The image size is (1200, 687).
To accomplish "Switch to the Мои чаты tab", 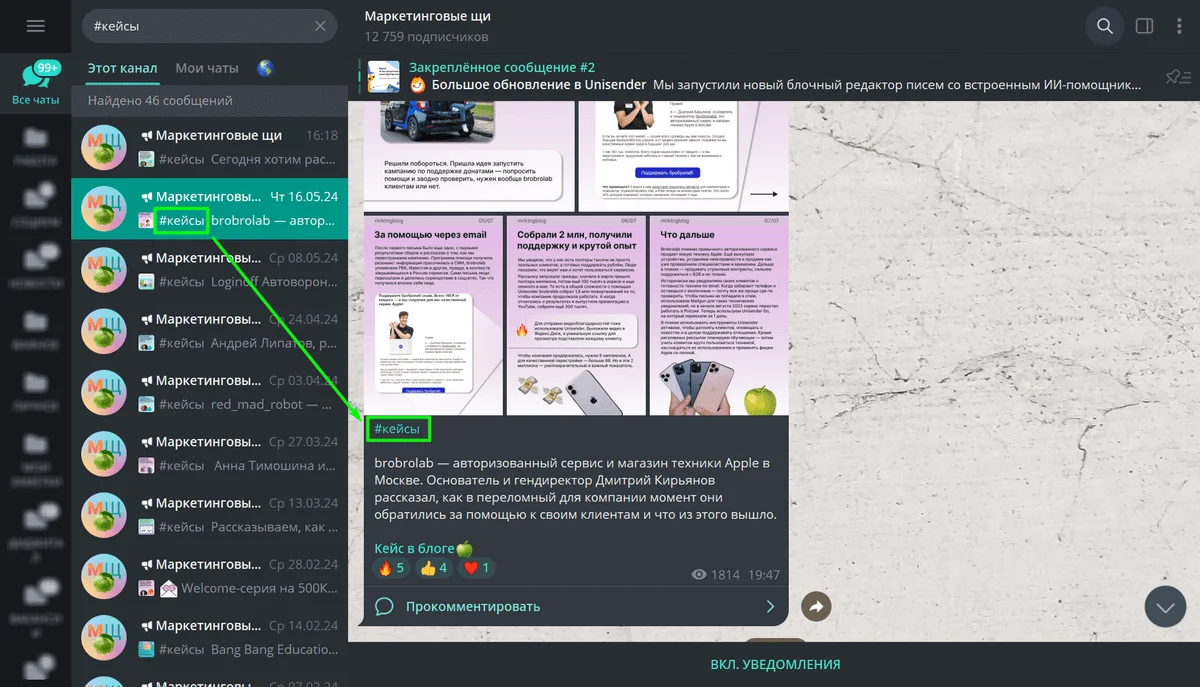I will pos(207,68).
